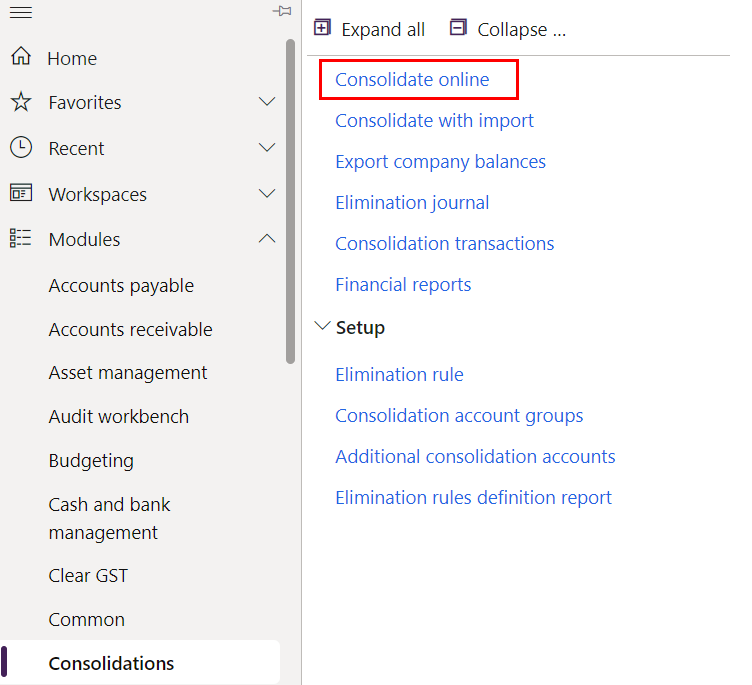This screenshot has height=685, width=752.
Task: Click the Workspaces icon
Action: (x=21, y=193)
